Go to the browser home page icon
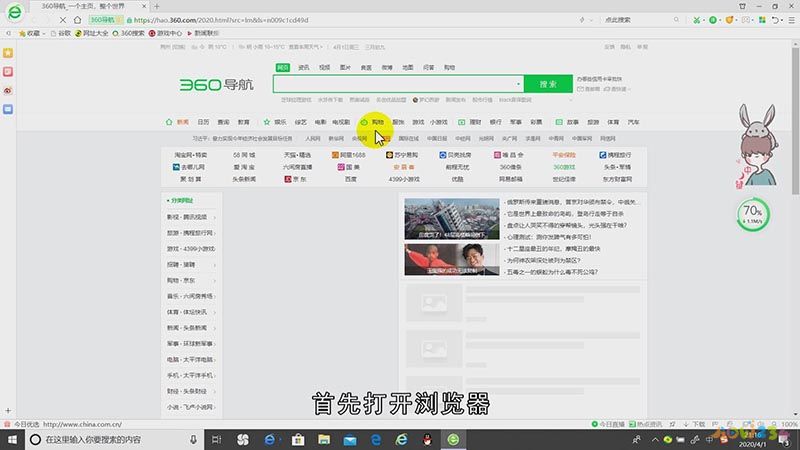Screen dimensions: 800x450 click(78, 20)
